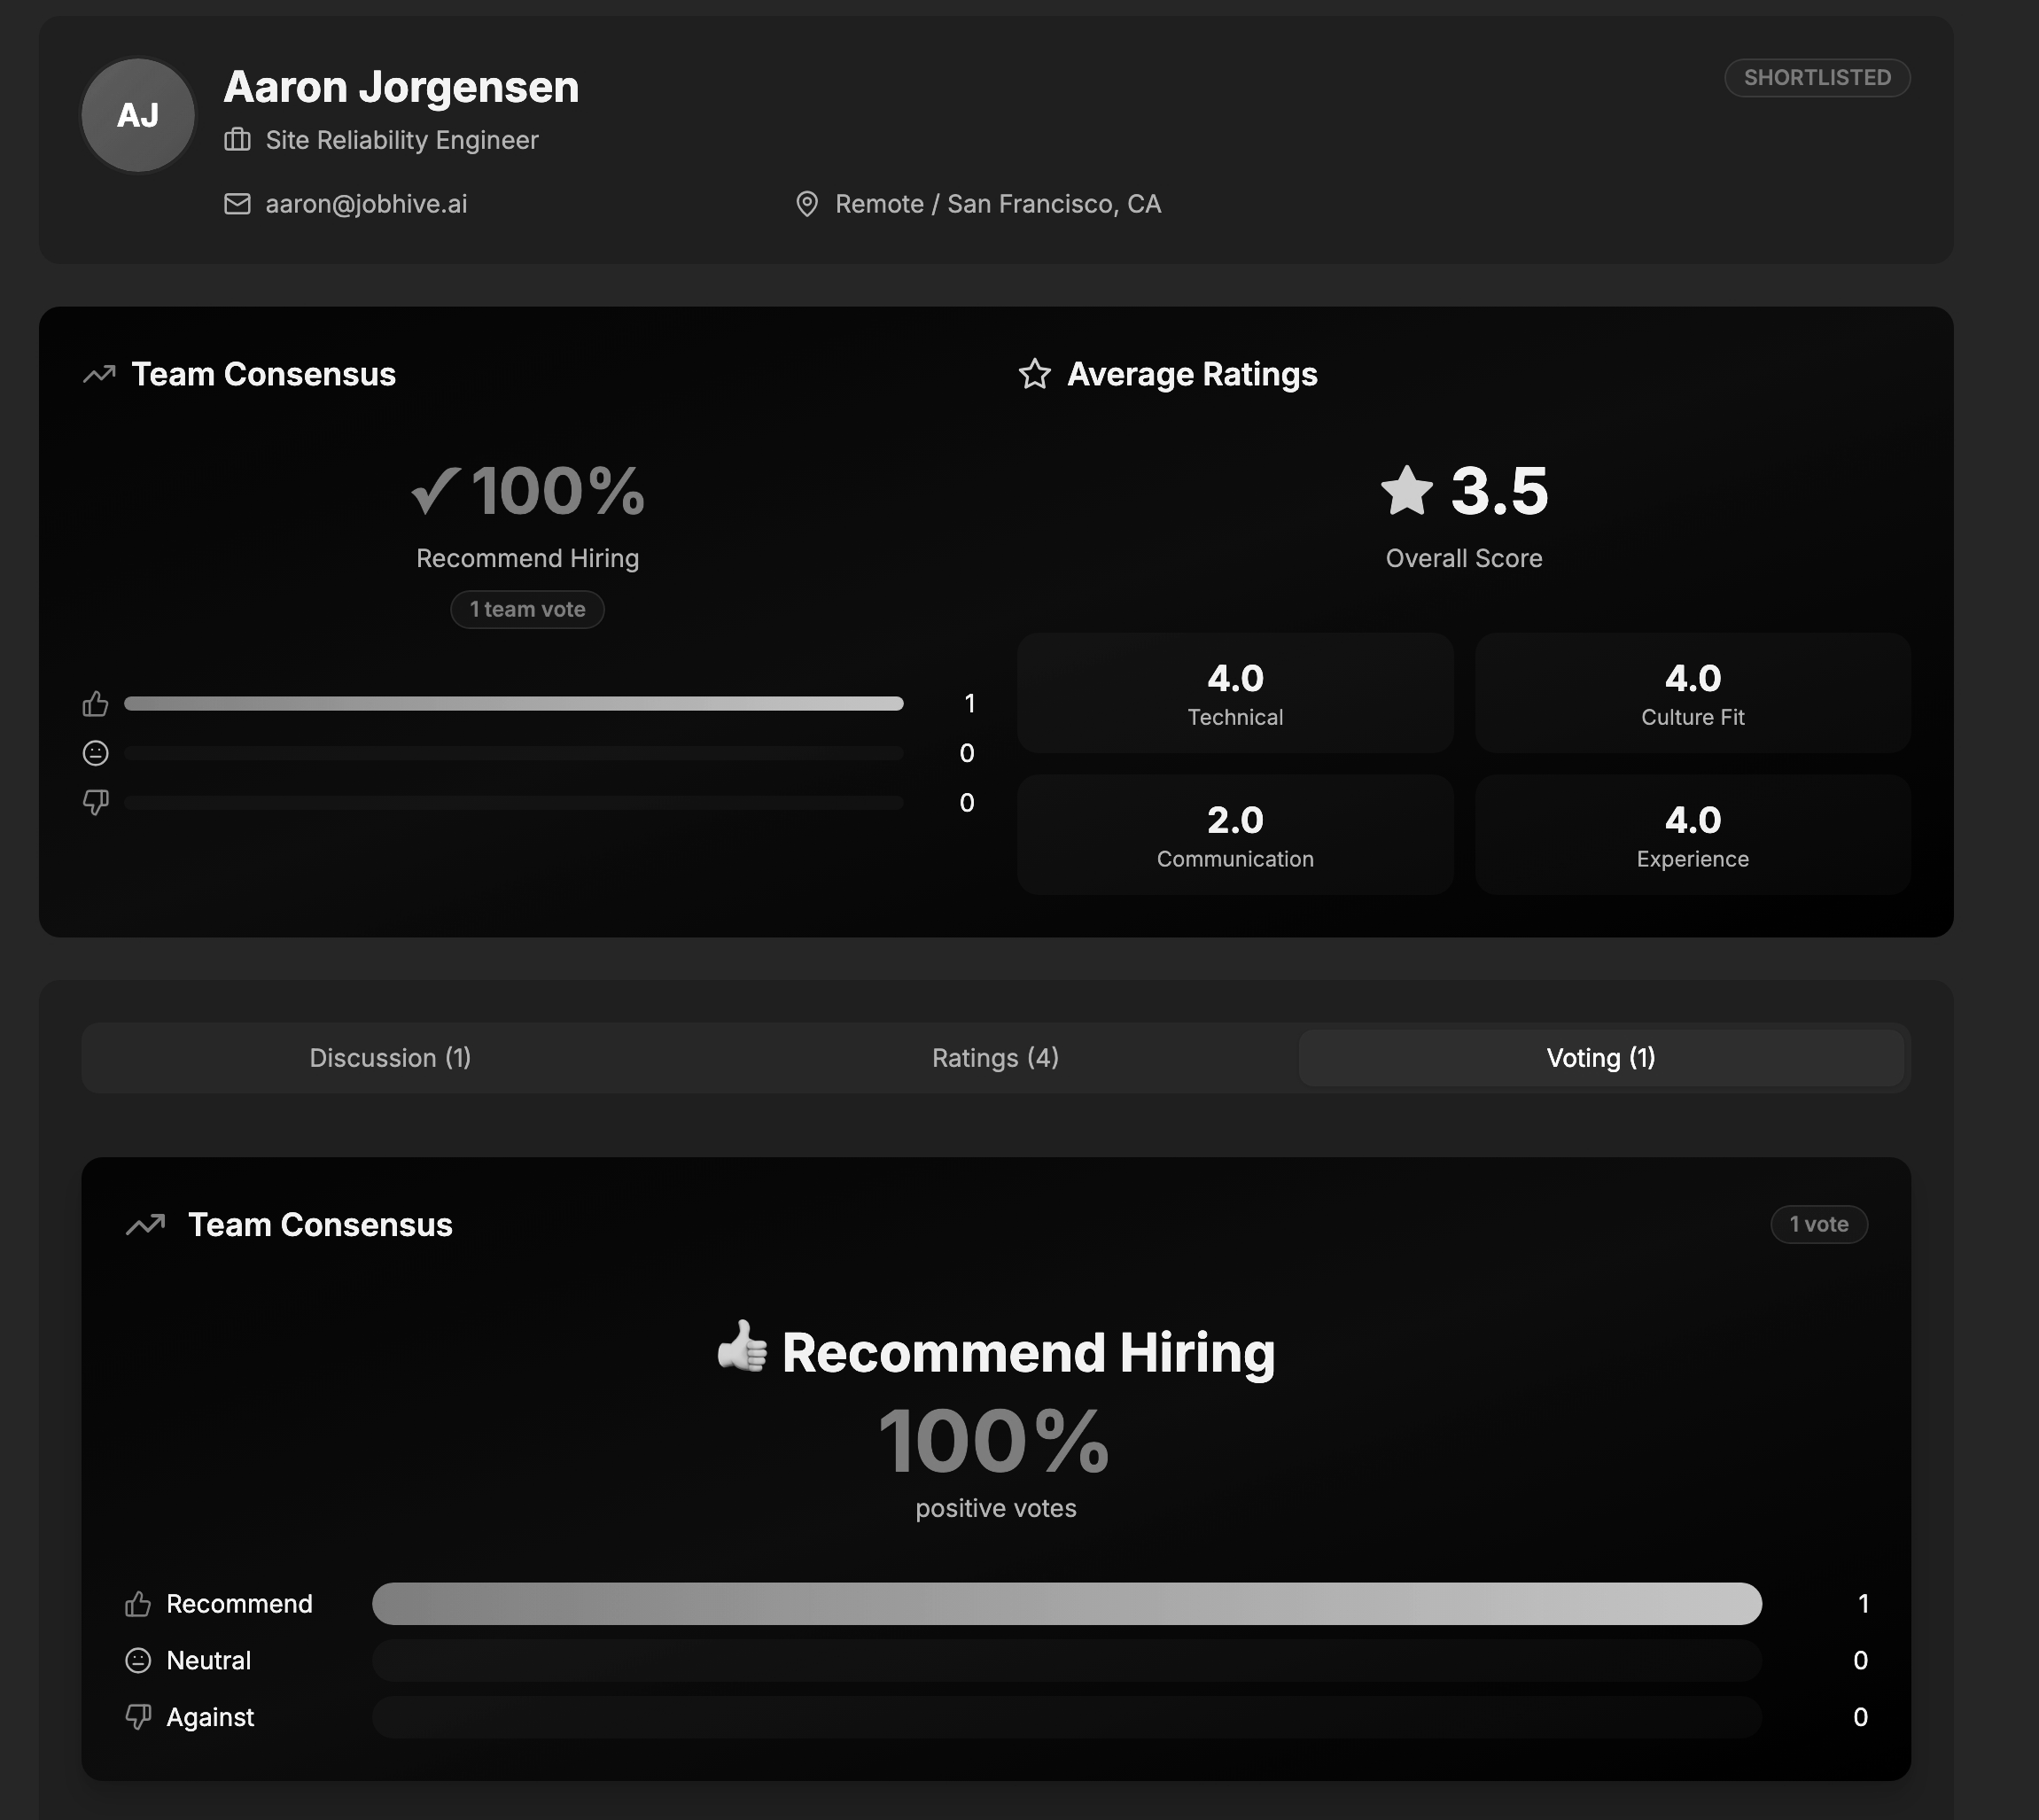
Task: Click thumbs-up icon in top consensus summary
Action: tap(95, 704)
